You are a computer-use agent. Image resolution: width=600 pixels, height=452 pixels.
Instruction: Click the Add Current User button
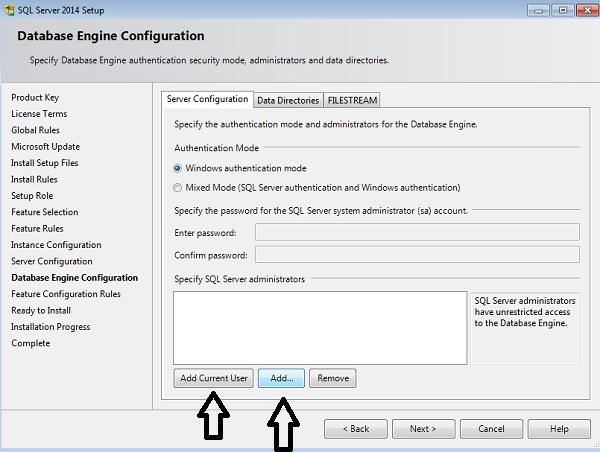[214, 379]
